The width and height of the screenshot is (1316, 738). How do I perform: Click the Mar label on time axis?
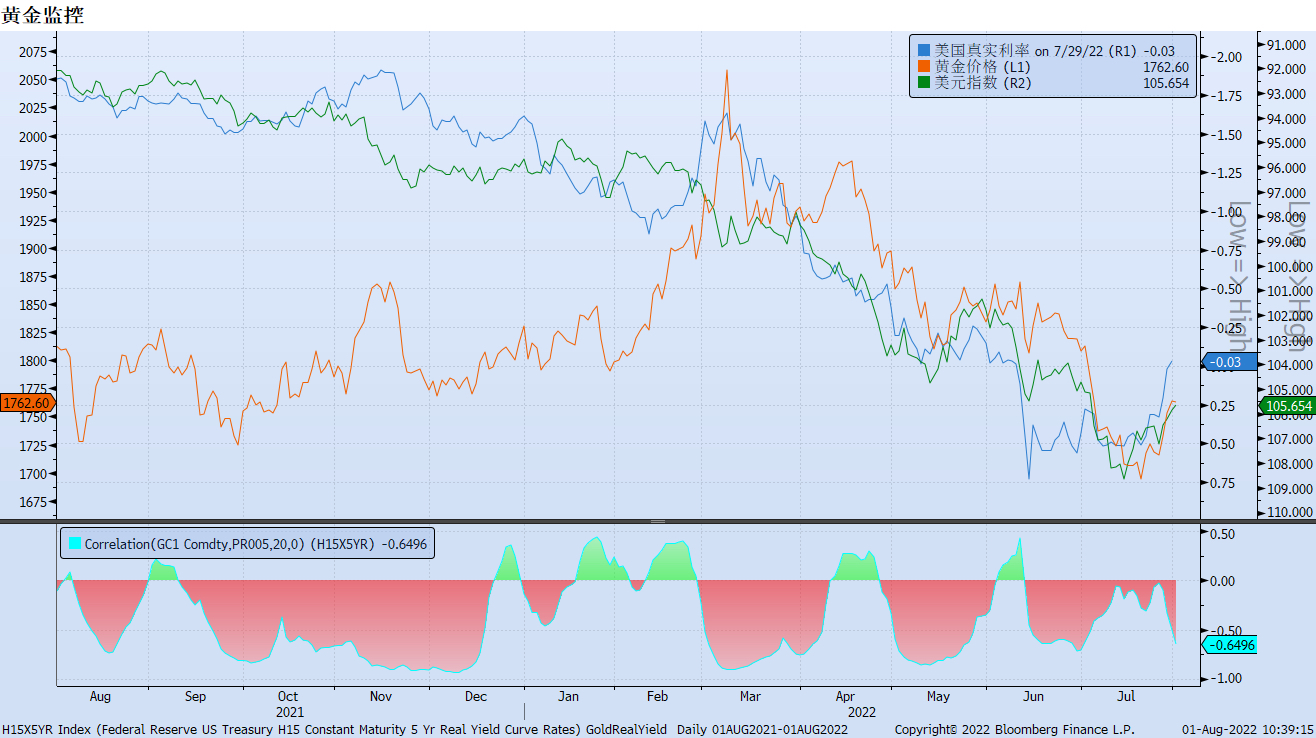pos(749,696)
